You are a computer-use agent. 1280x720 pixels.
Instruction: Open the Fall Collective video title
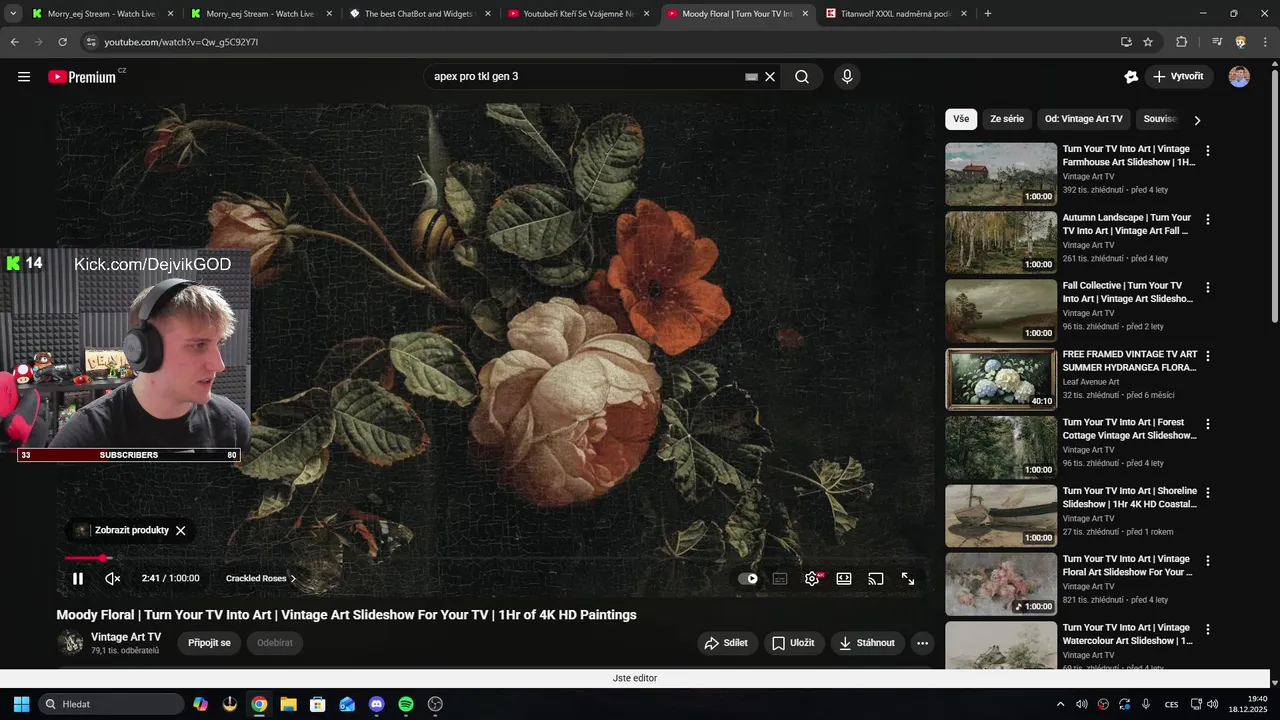point(1128,292)
